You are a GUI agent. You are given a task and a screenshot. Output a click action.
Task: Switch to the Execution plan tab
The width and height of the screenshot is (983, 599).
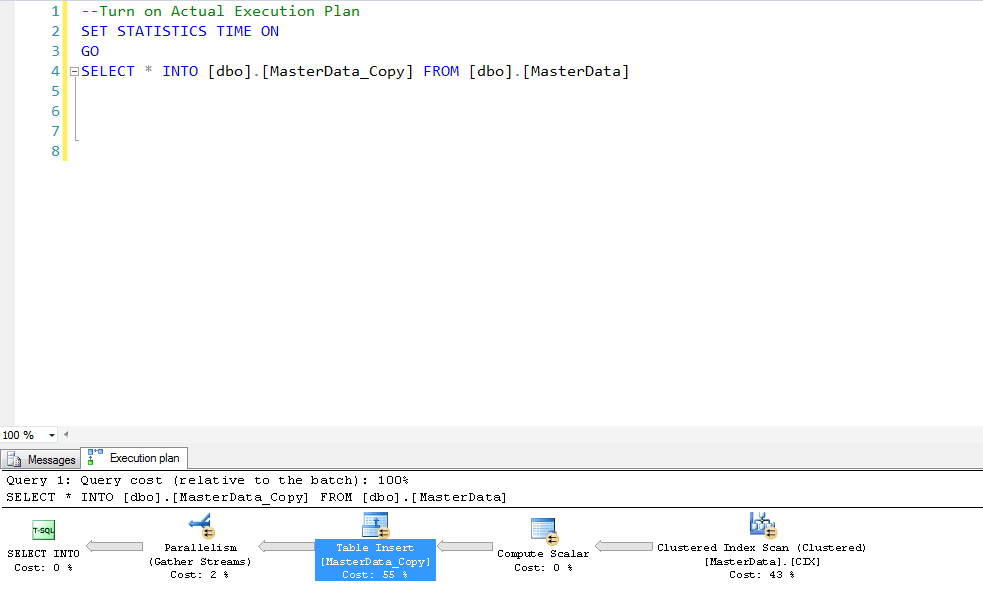click(x=135, y=459)
